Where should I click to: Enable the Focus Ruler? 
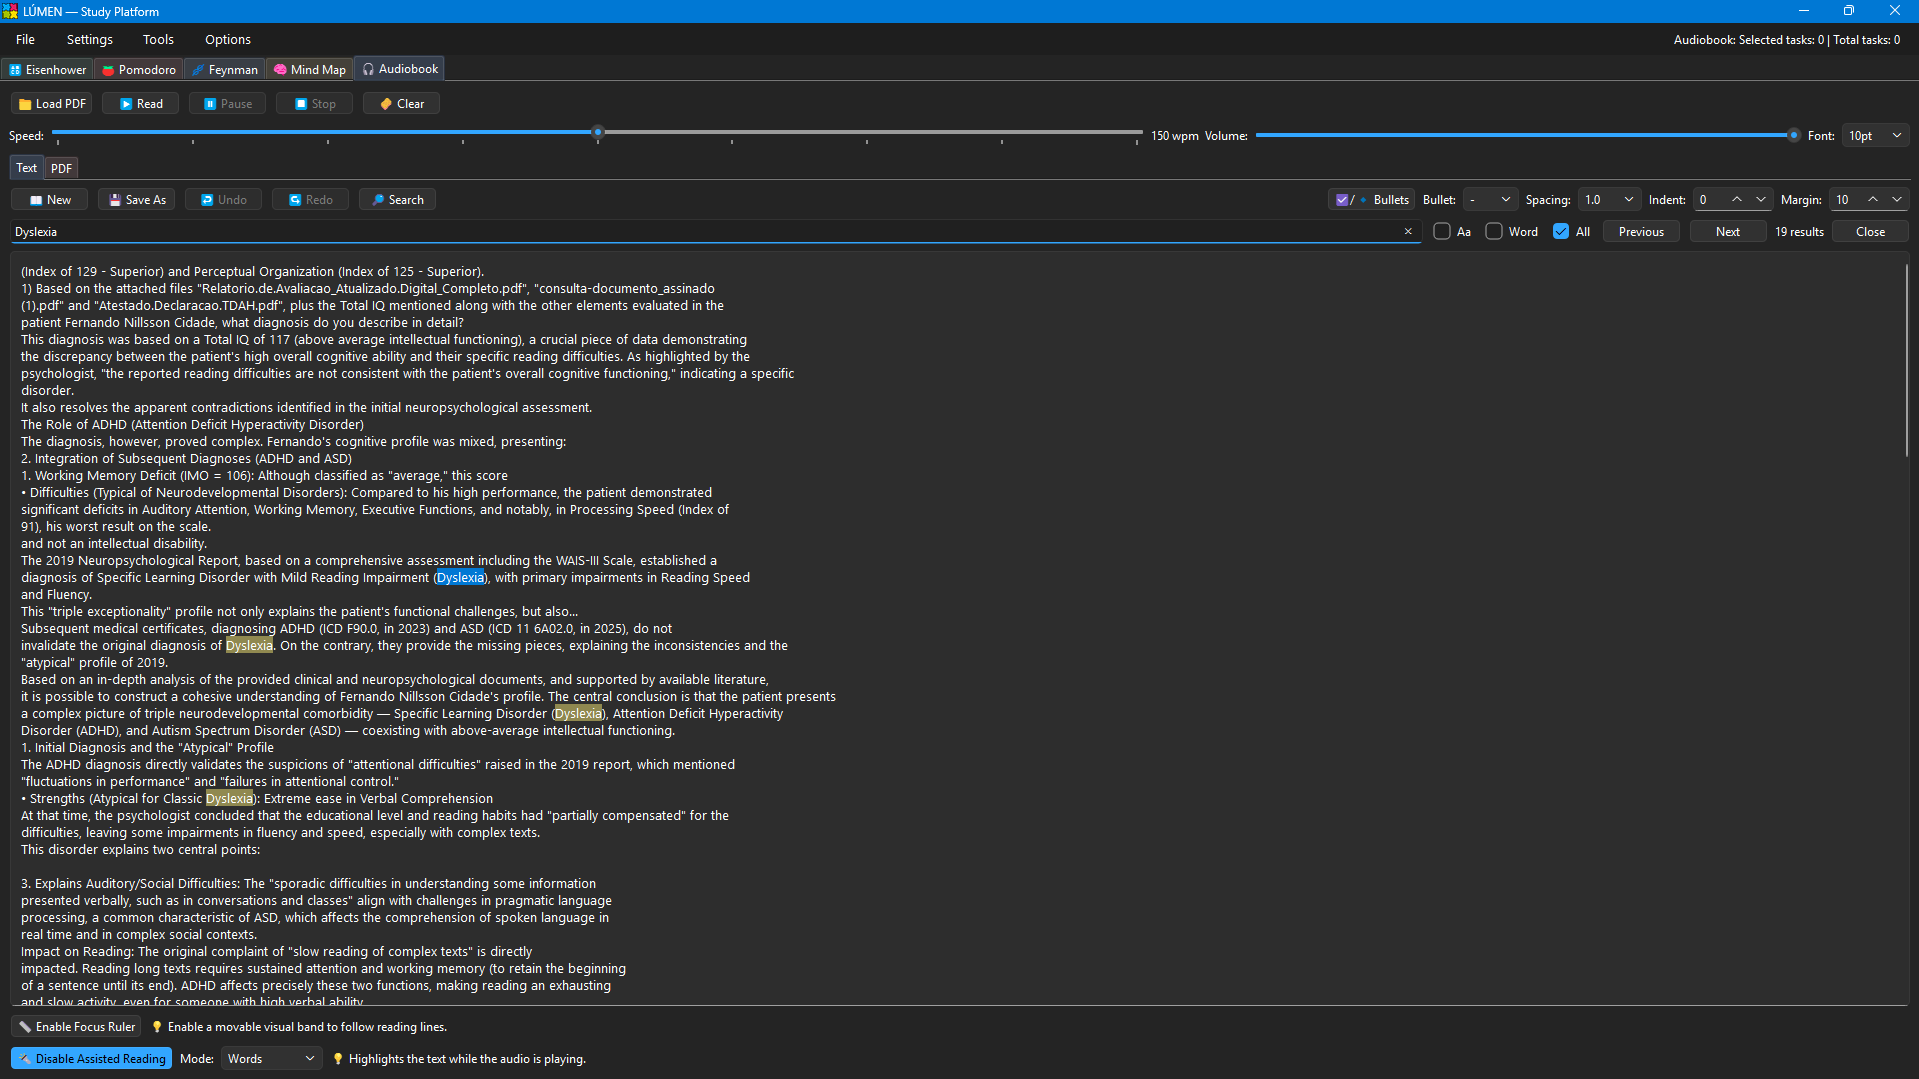click(x=76, y=1027)
